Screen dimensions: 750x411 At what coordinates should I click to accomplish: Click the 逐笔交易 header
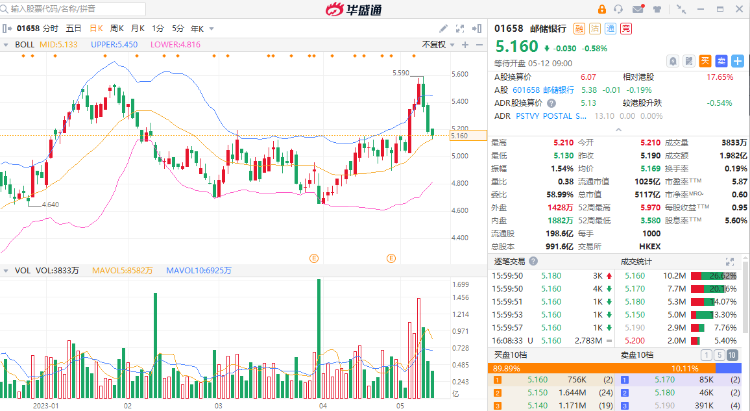click(x=509, y=262)
